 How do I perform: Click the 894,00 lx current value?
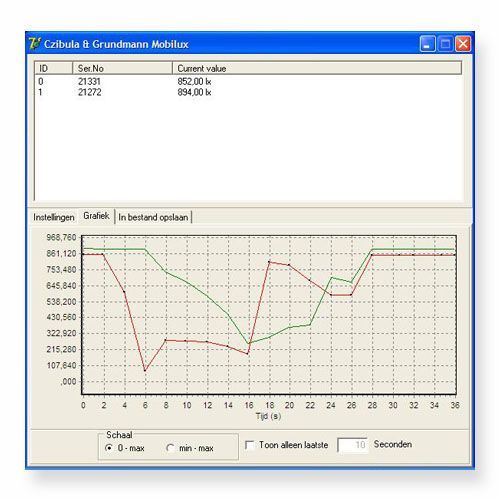194,92
